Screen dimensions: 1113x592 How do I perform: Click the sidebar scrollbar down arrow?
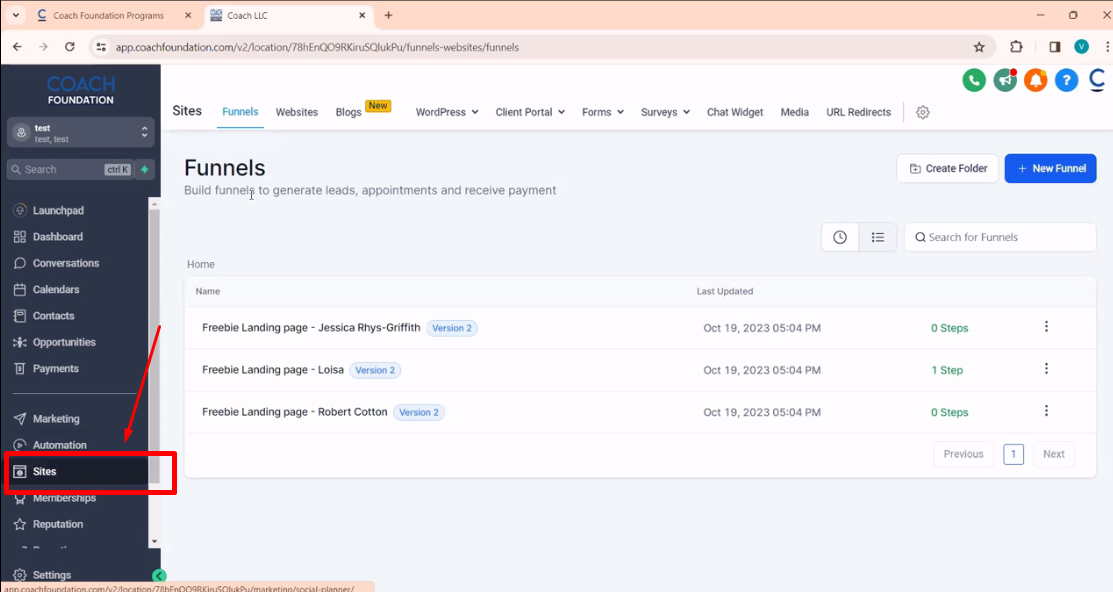pos(154,542)
